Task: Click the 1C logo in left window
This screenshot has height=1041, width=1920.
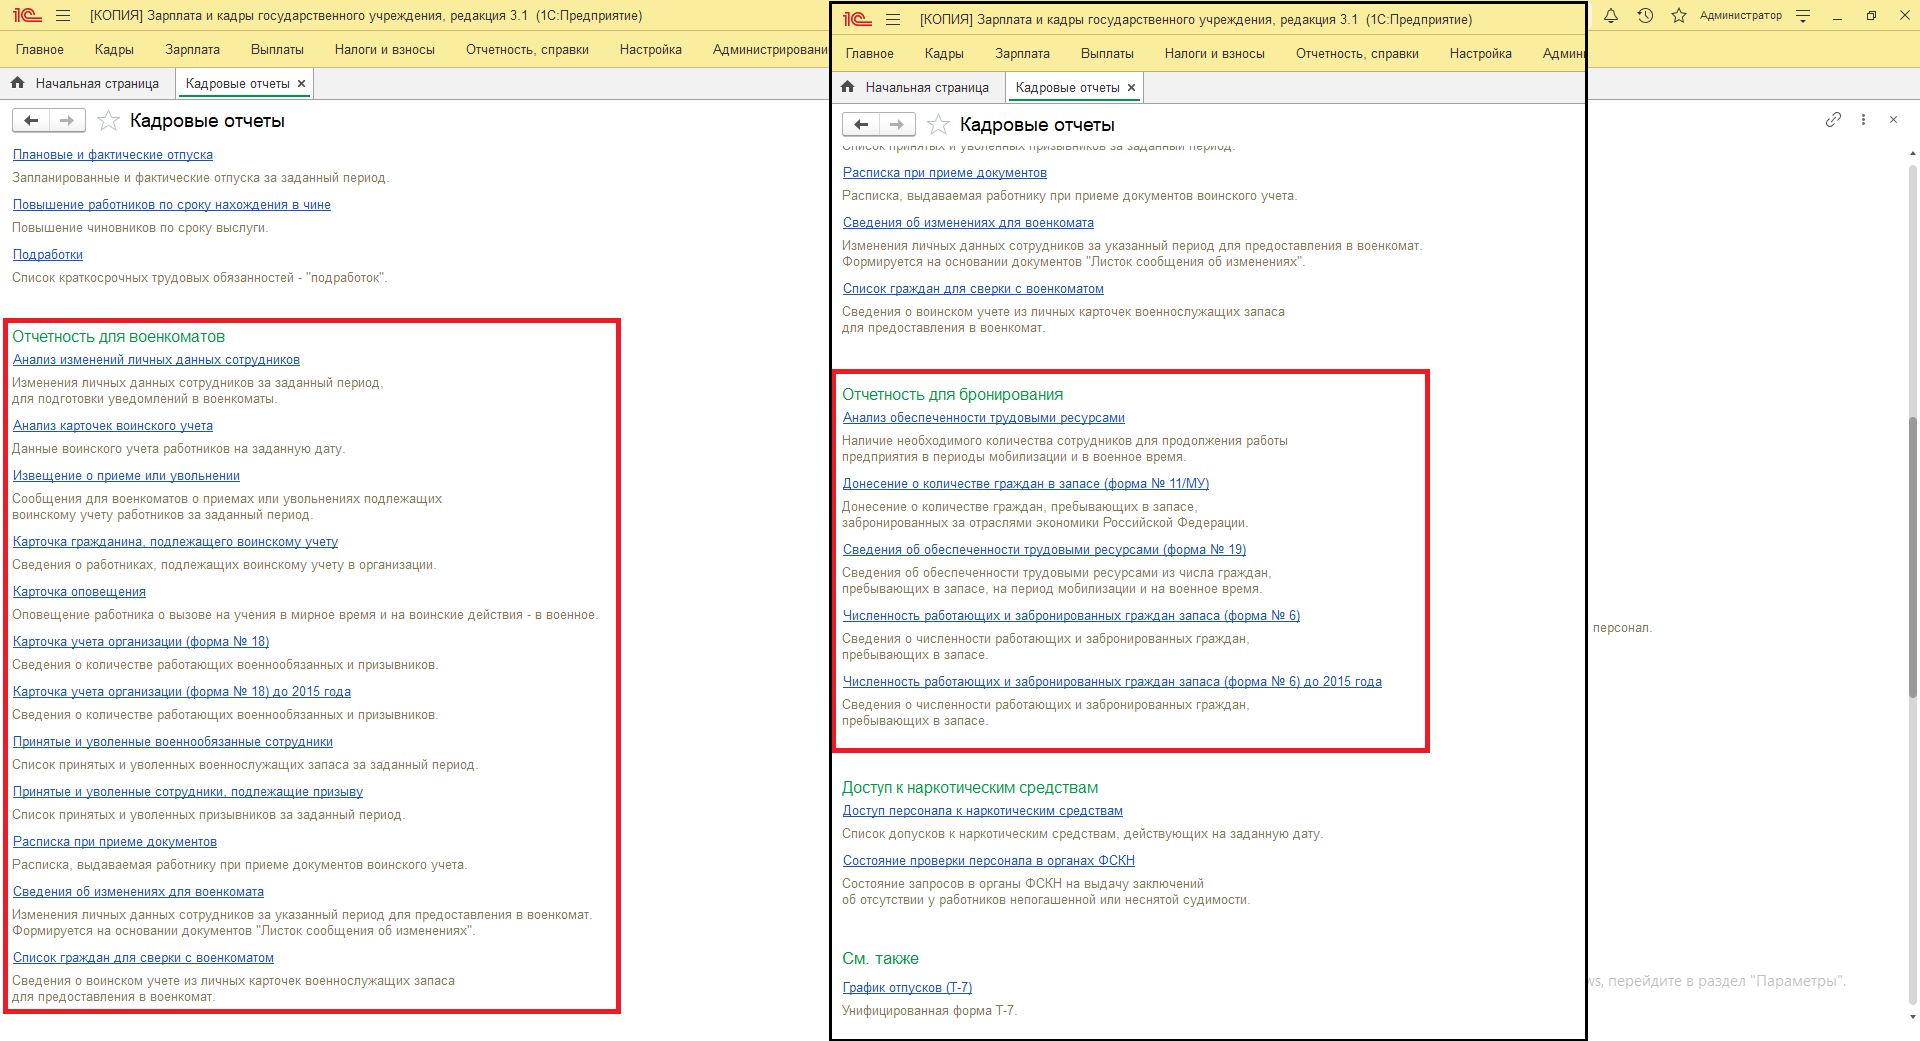Action: click(x=27, y=16)
